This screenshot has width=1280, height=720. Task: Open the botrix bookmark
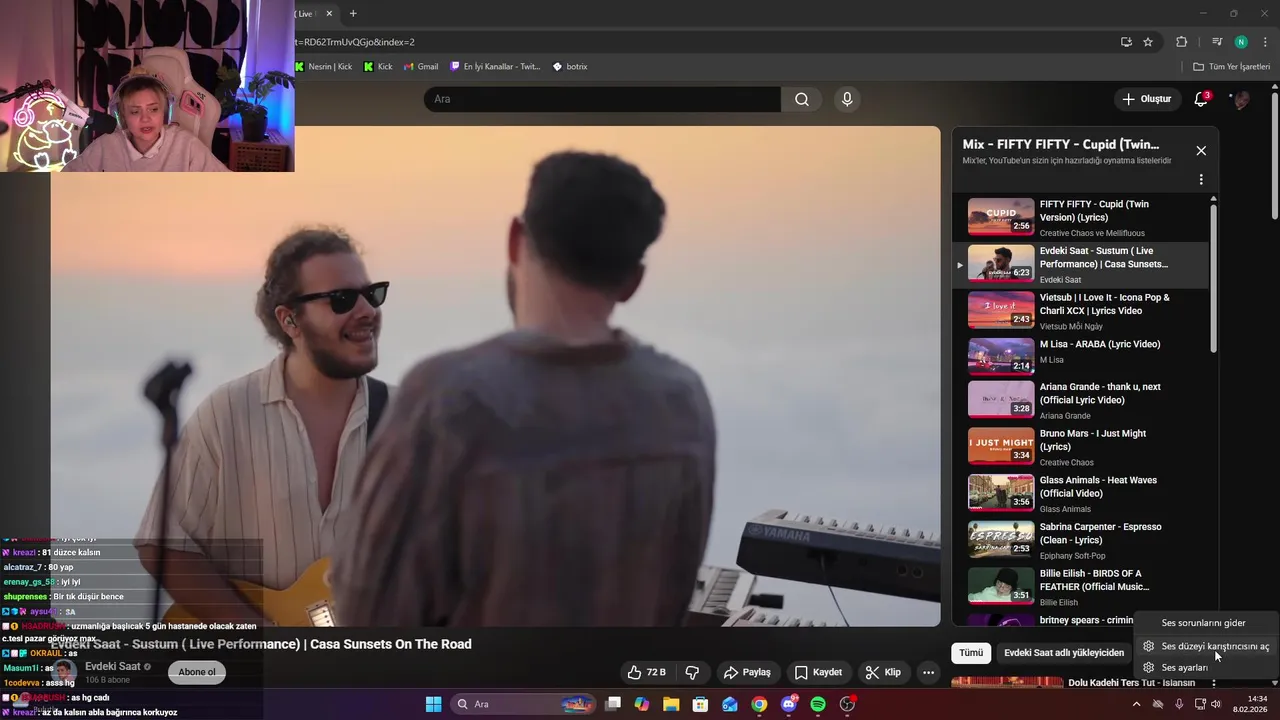click(570, 67)
